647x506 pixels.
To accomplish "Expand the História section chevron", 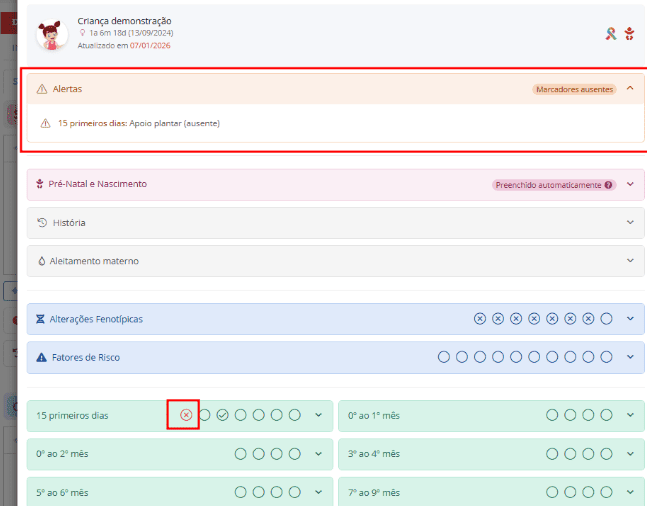I will [629, 222].
